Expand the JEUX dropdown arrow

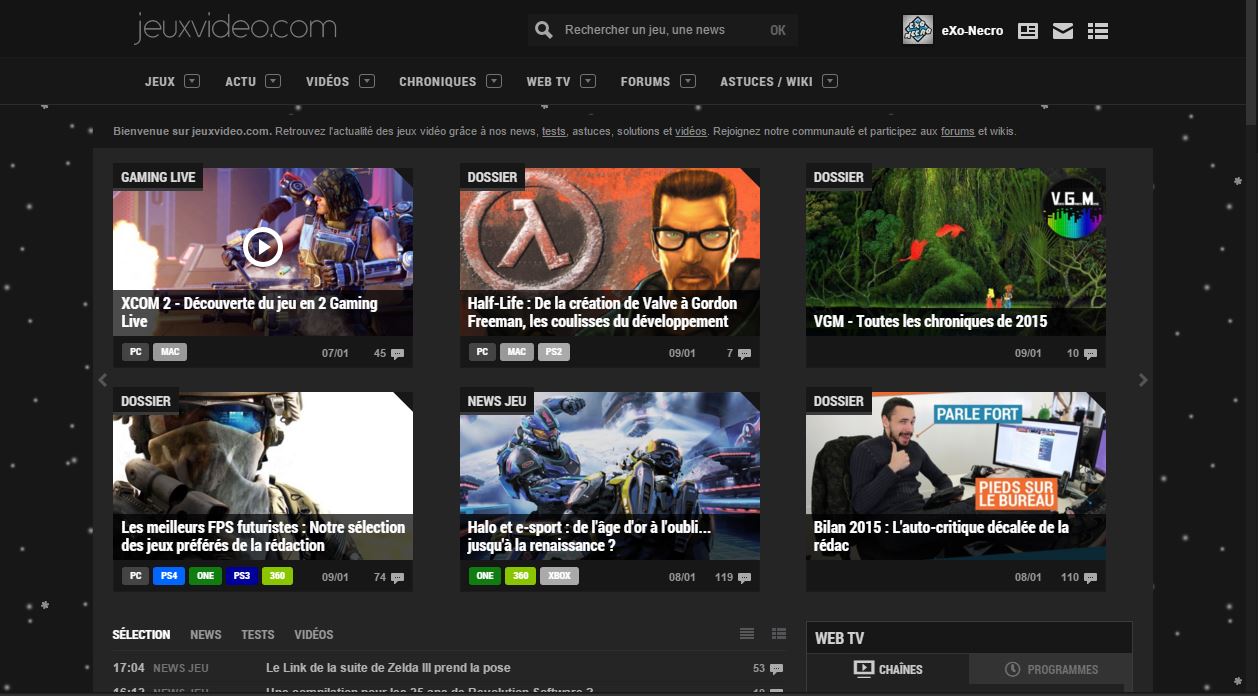pyautogui.click(x=192, y=81)
